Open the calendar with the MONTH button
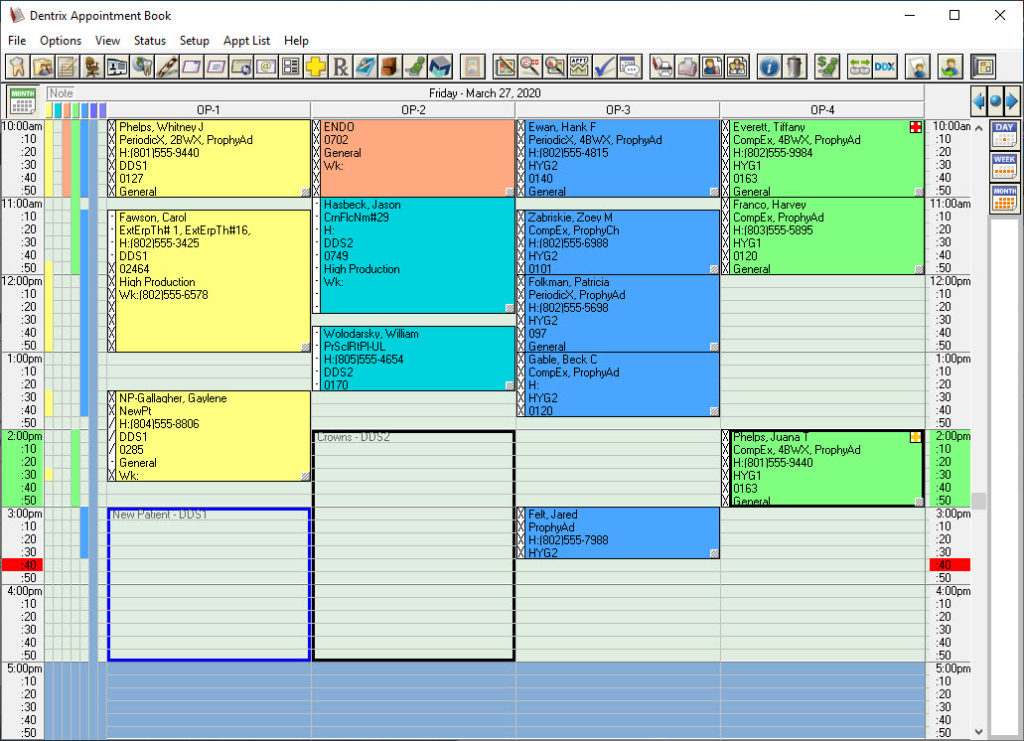 tap(22, 100)
